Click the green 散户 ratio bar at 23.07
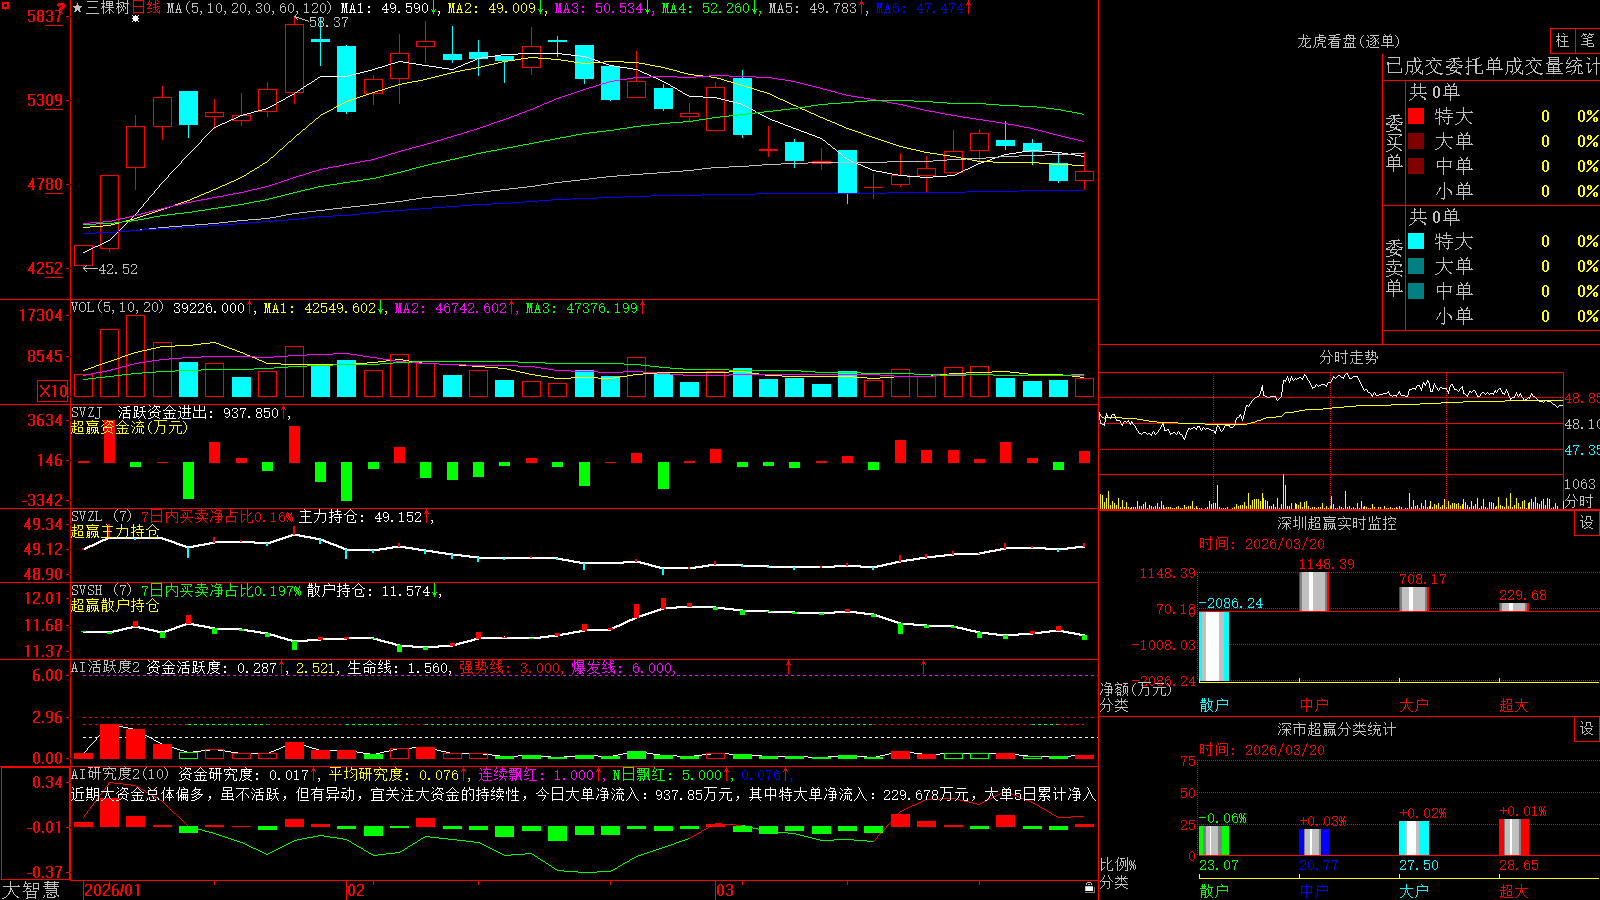1600x900 pixels. (1214, 841)
